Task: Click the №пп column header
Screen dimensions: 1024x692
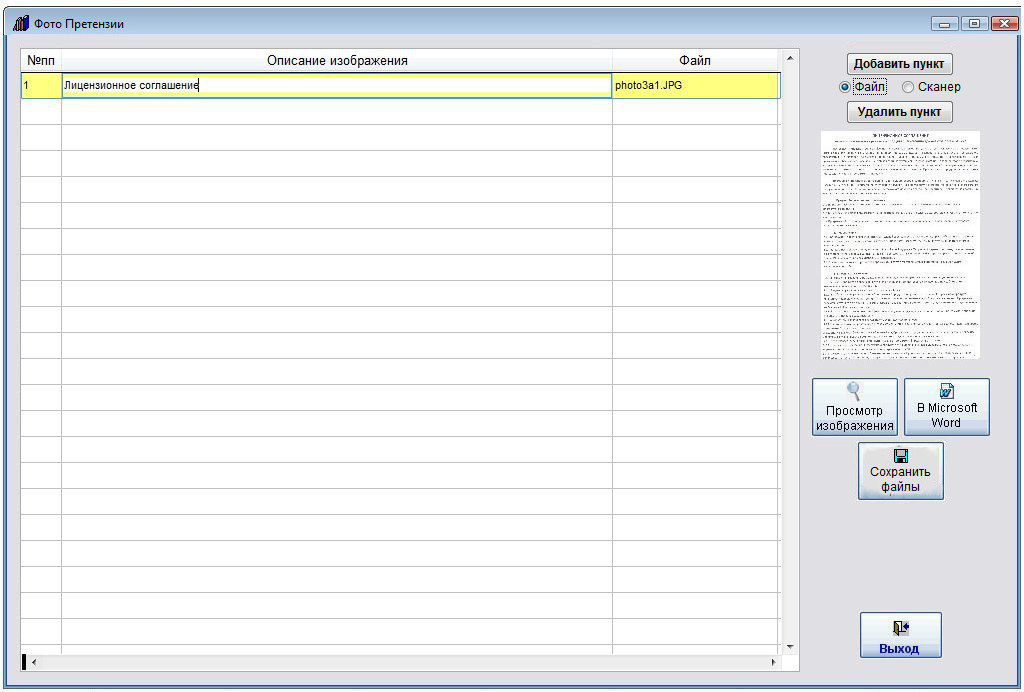Action: pos(41,61)
